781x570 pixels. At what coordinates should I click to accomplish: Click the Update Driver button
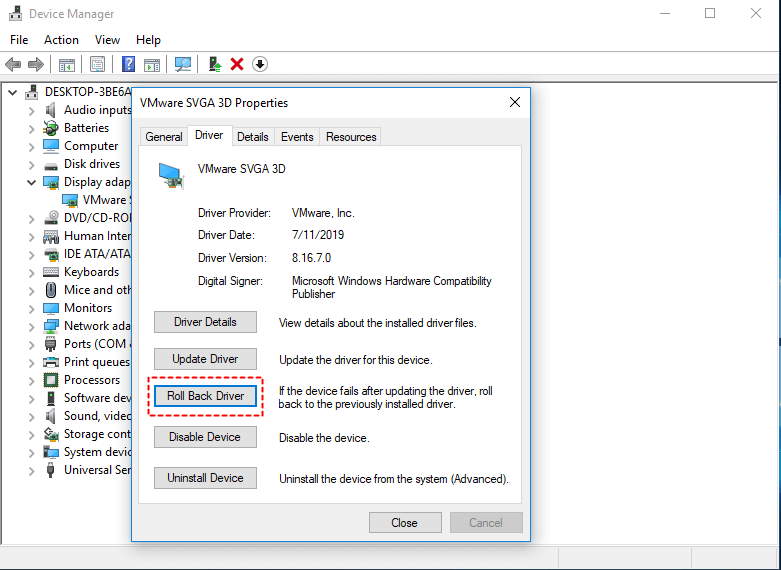(x=205, y=359)
